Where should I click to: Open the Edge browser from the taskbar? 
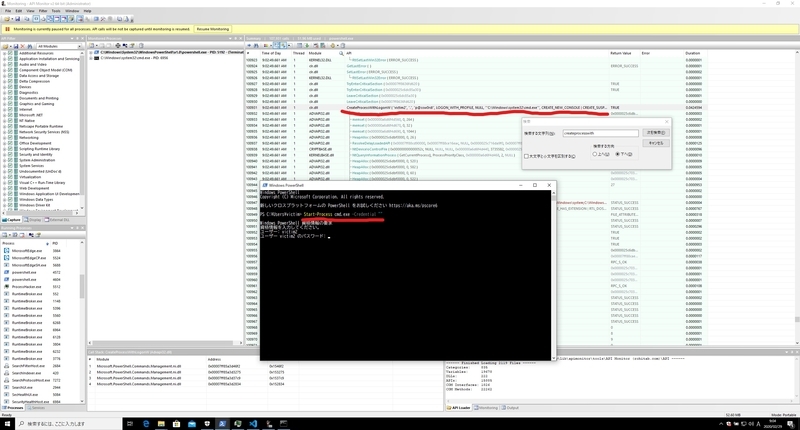(146, 423)
